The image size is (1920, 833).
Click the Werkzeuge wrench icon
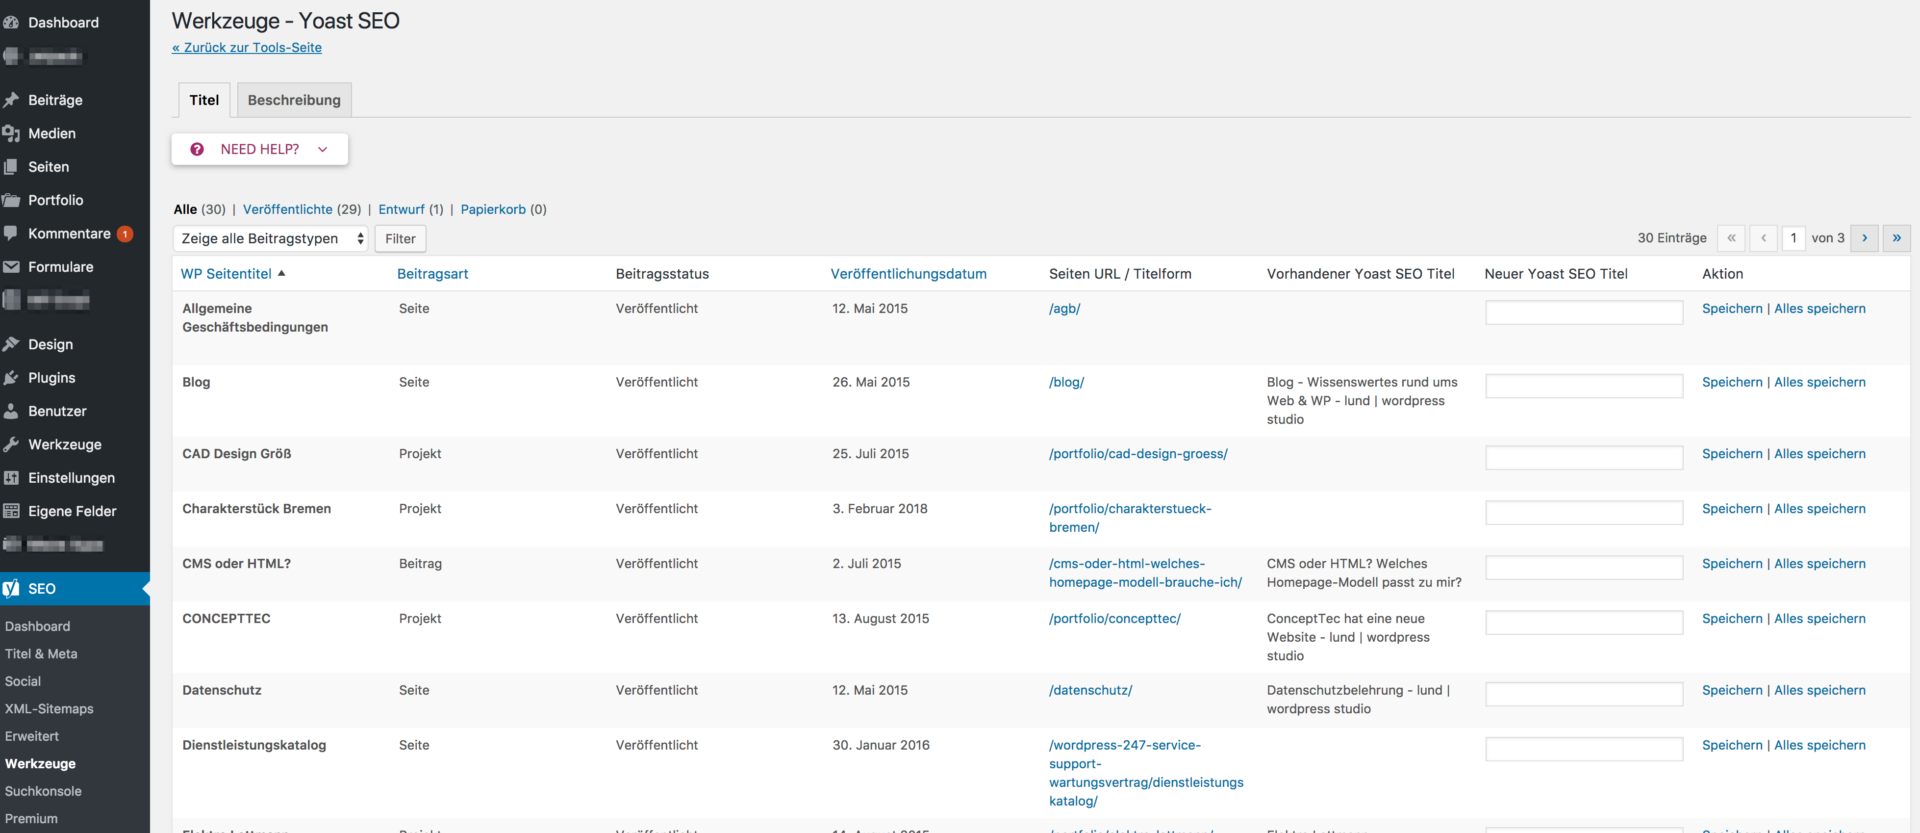[x=11, y=444]
